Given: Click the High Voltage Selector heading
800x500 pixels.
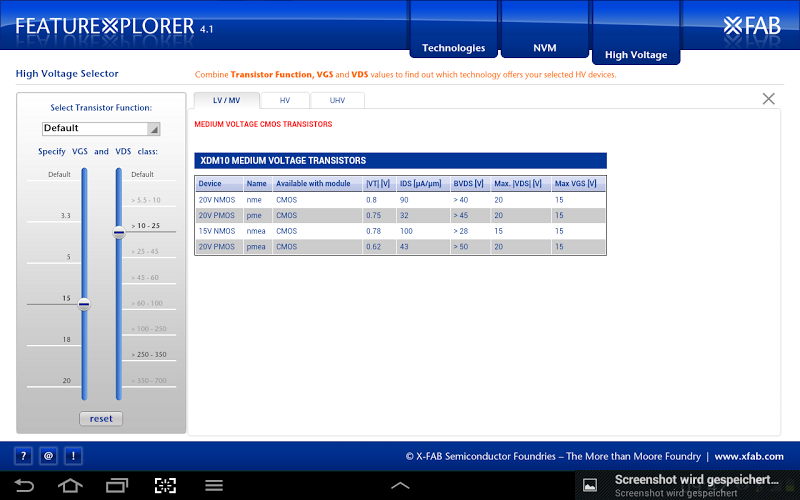Looking at the screenshot, I should 67,73.
